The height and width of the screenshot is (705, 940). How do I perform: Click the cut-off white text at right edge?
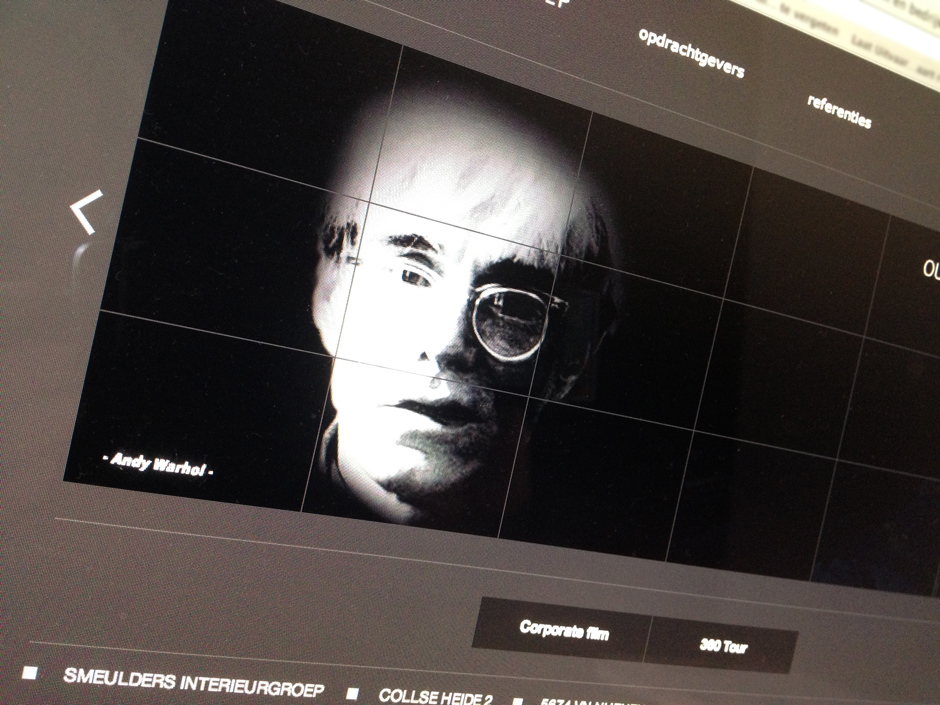pyautogui.click(x=930, y=270)
